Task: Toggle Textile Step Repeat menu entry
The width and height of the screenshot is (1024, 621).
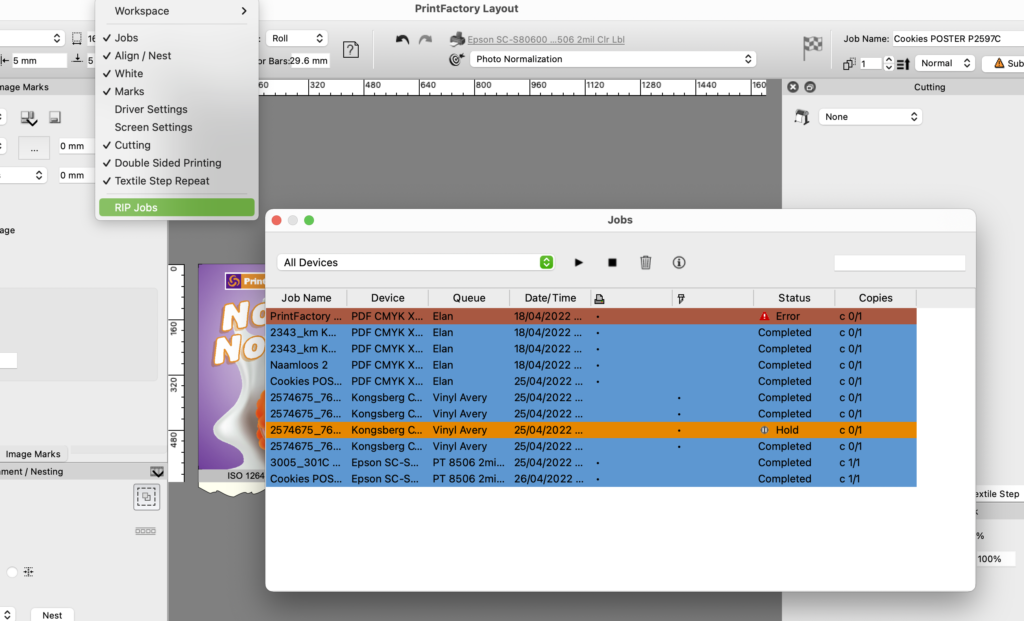Action: [175, 181]
